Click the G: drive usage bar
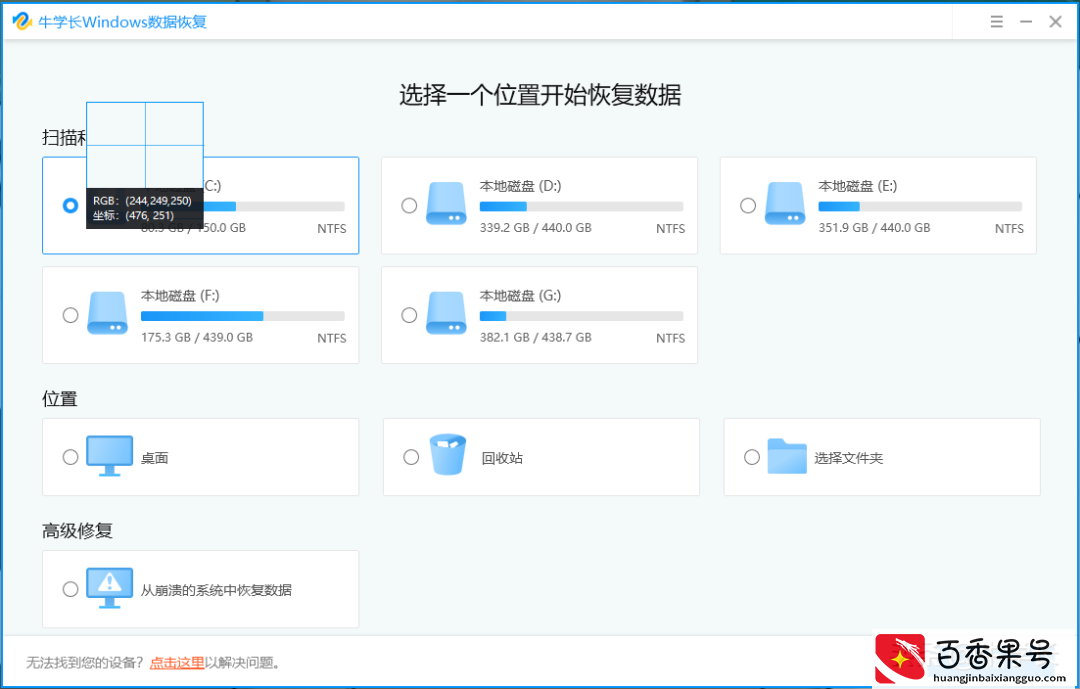Screen dimensions: 1080x689 coord(581,316)
